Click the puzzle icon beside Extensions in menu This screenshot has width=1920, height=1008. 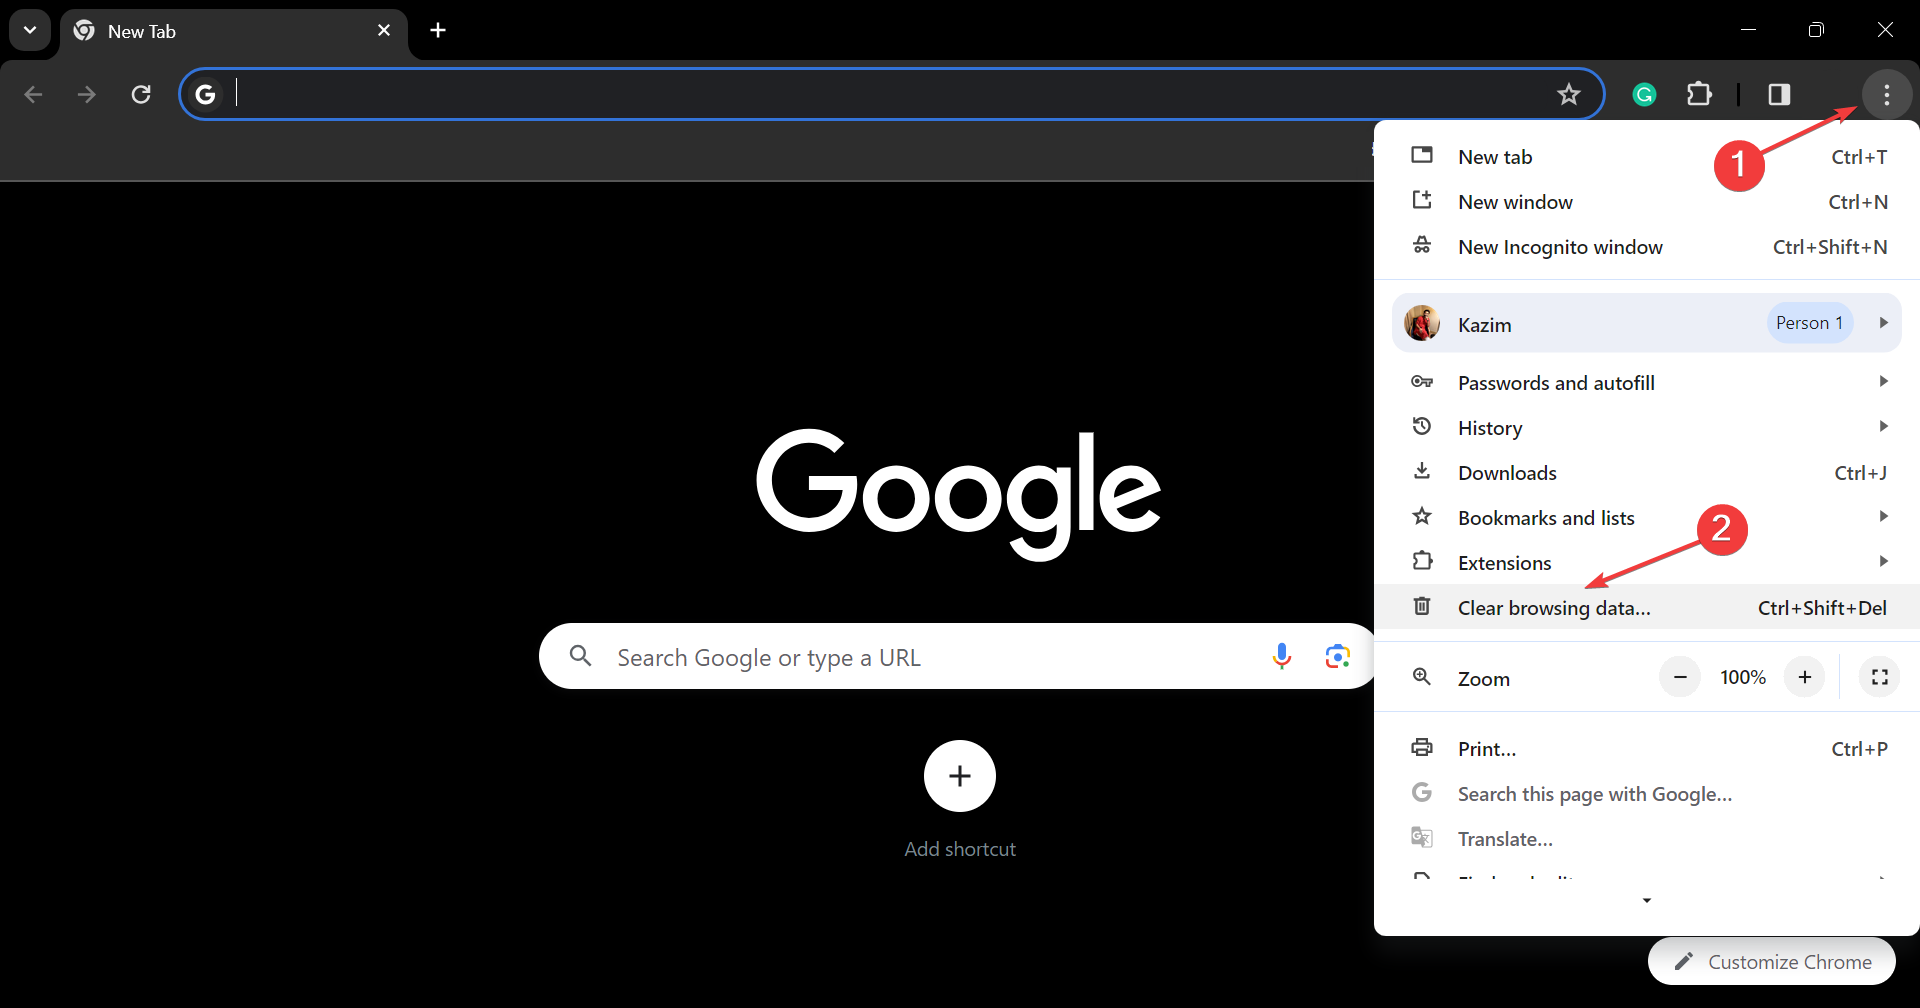coord(1422,561)
